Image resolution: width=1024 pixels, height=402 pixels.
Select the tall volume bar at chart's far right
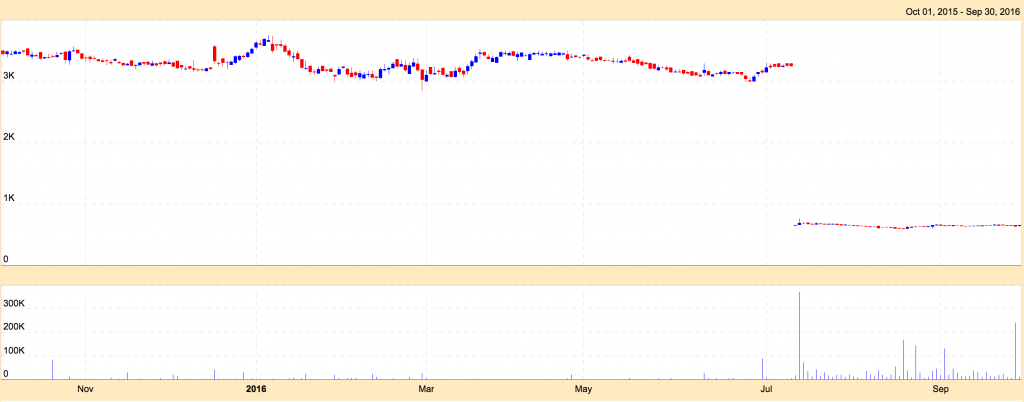[1016, 351]
